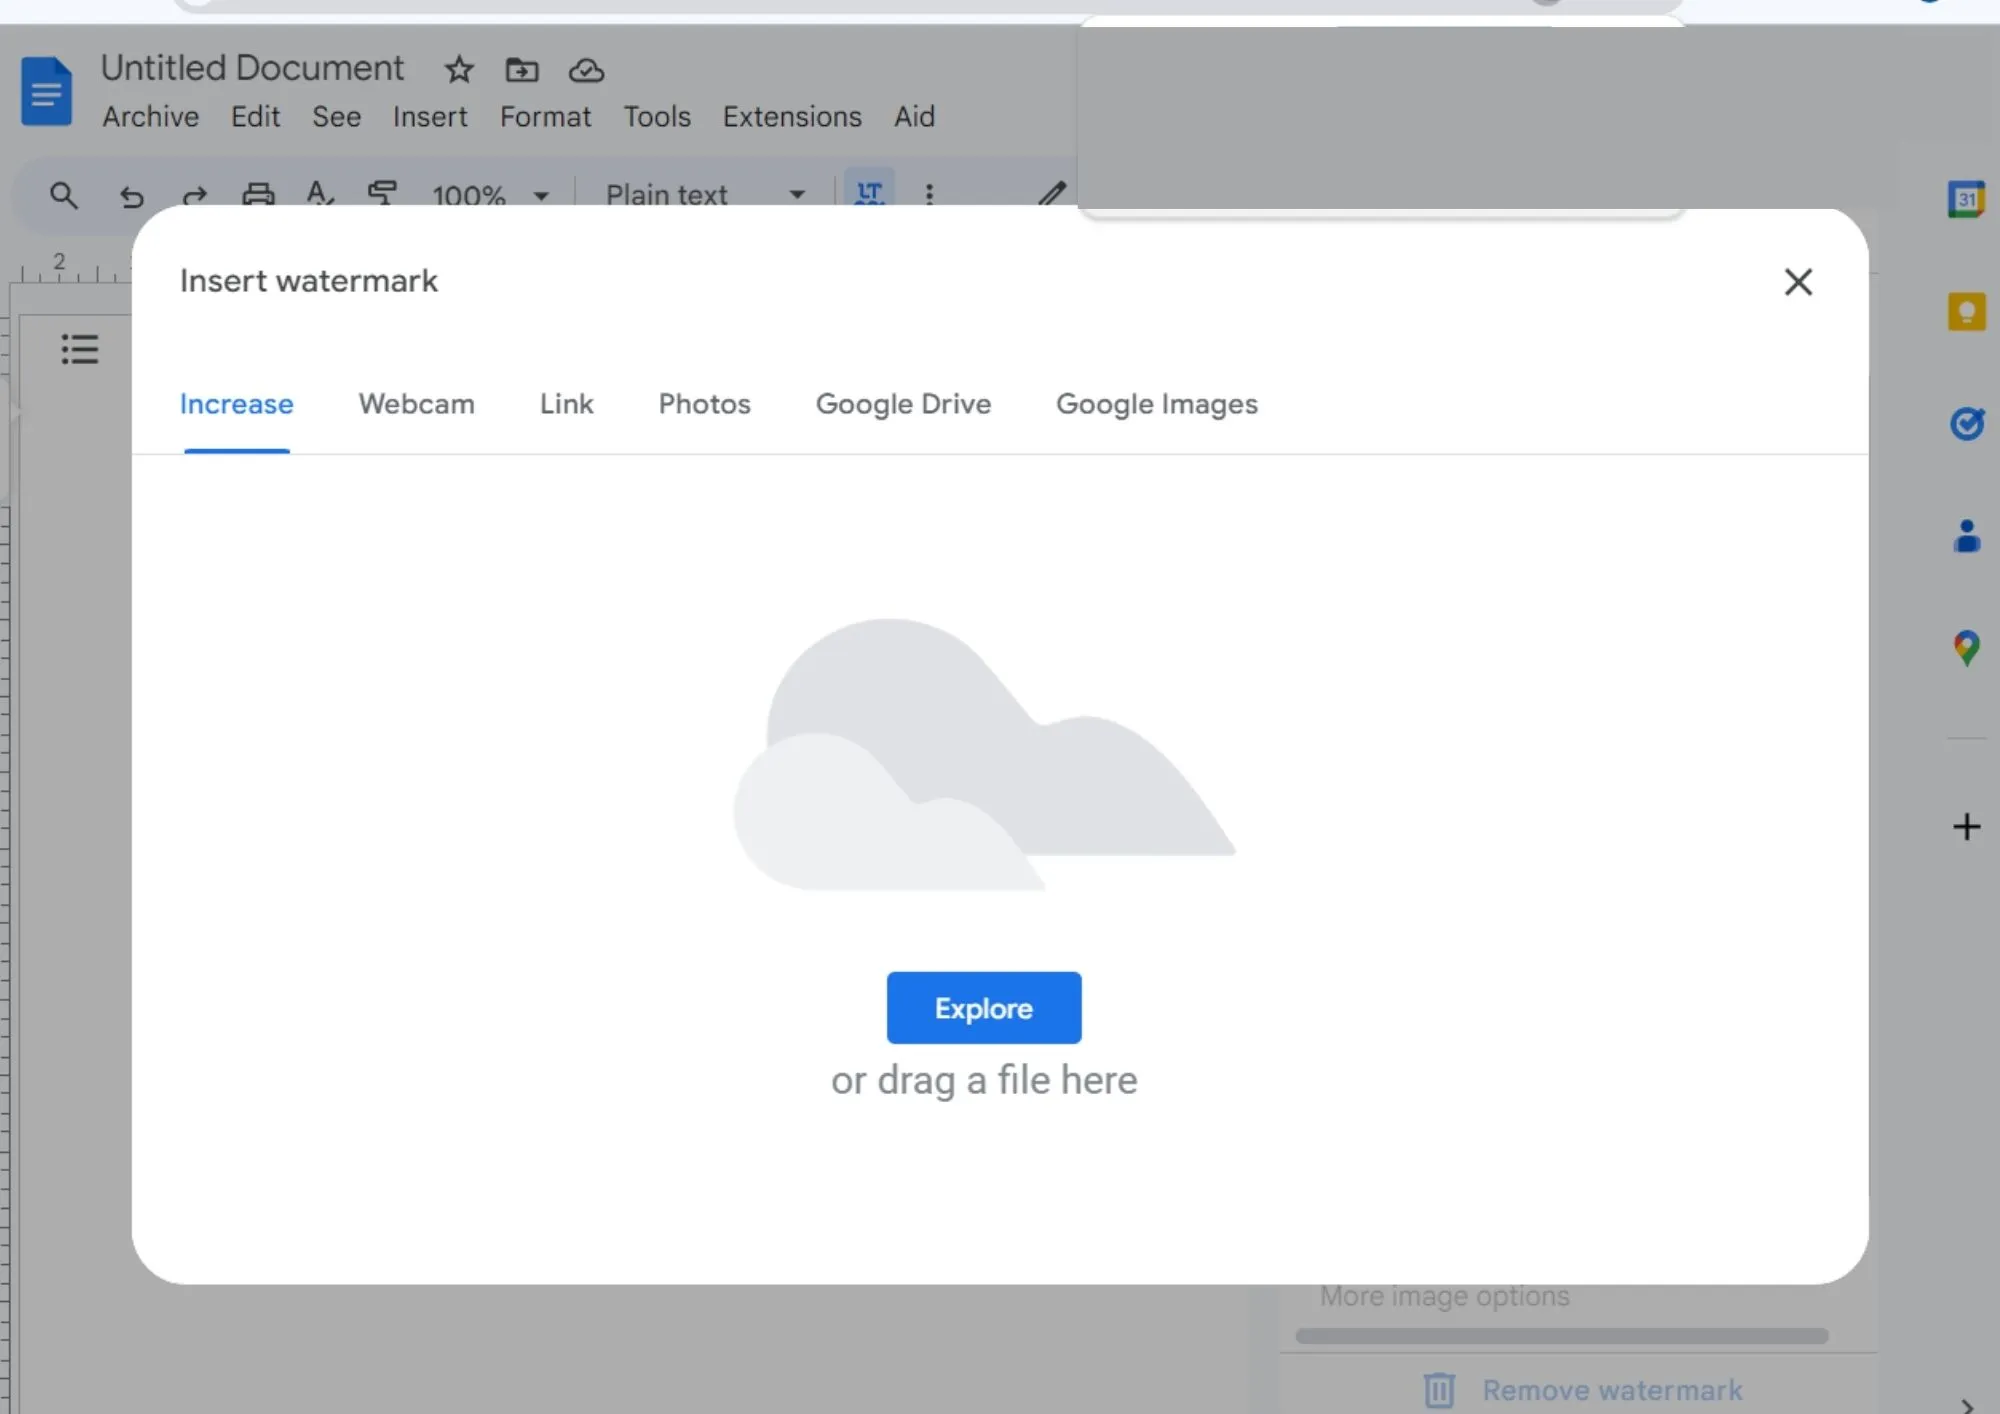Viewport: 2000px width, 1414px height.
Task: Click the trash icon beside Remove watermark
Action: [x=1439, y=1390]
